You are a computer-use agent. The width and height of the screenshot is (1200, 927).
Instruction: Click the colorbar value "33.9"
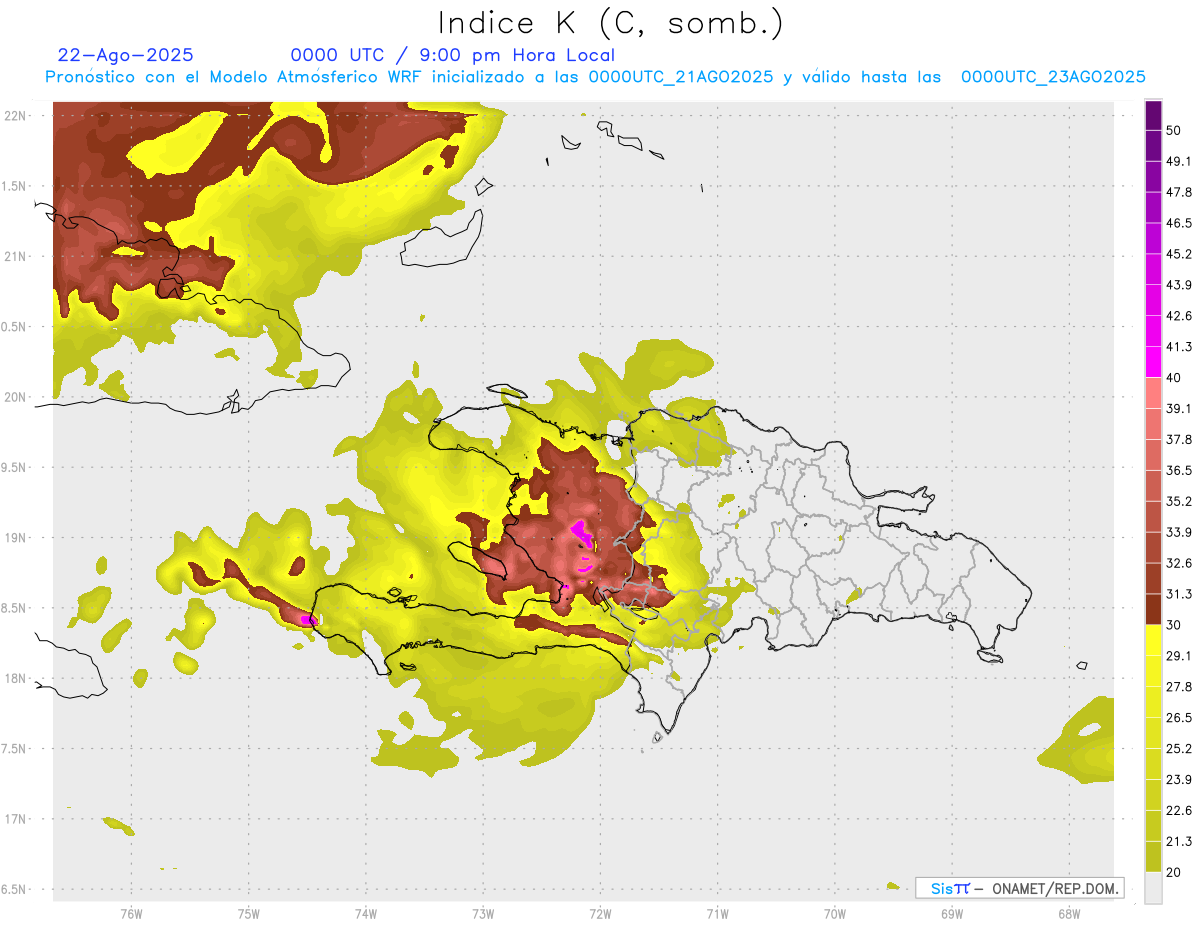click(1179, 532)
